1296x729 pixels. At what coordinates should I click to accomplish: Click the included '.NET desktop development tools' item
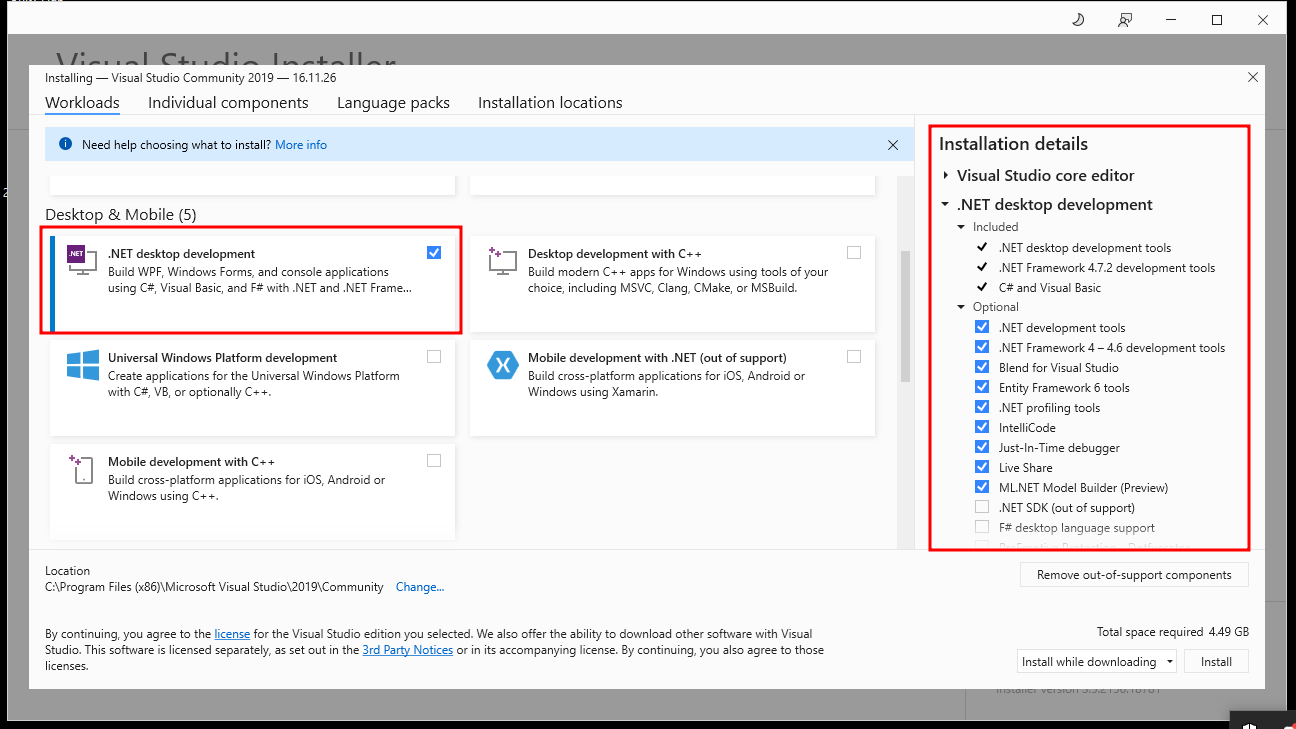1085,248
